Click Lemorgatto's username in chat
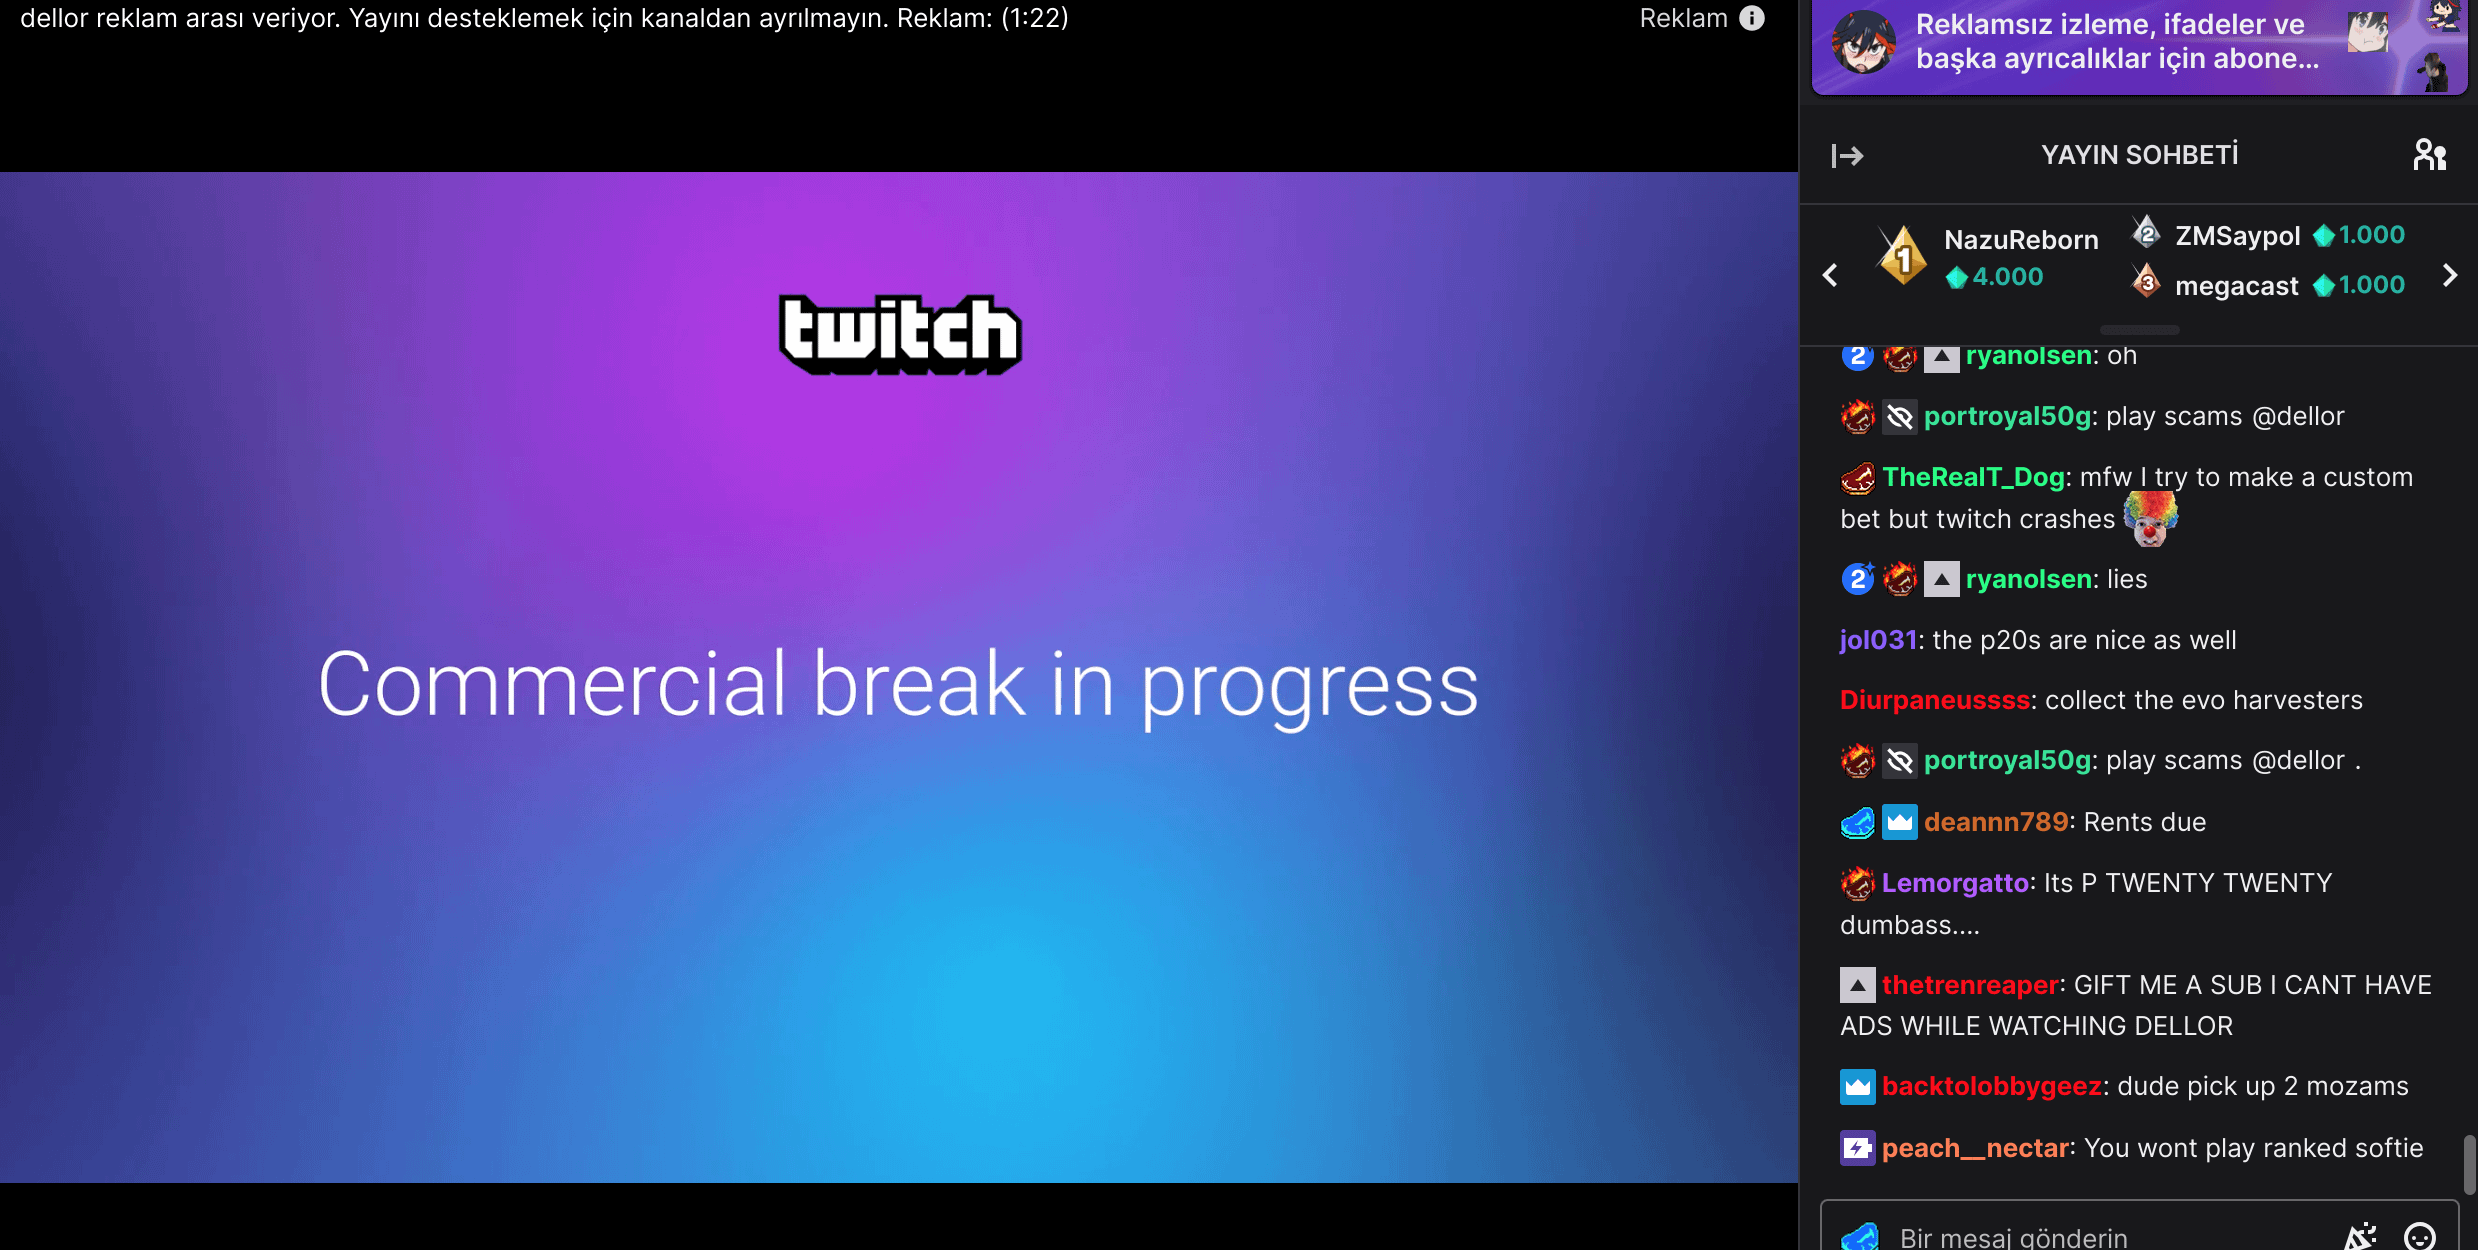 [x=1955, y=883]
